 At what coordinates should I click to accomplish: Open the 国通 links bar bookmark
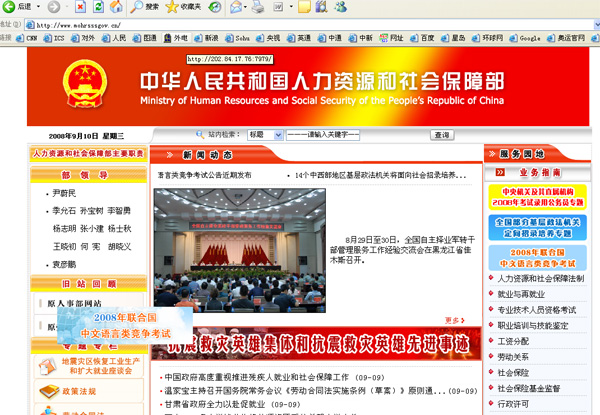(x=145, y=38)
